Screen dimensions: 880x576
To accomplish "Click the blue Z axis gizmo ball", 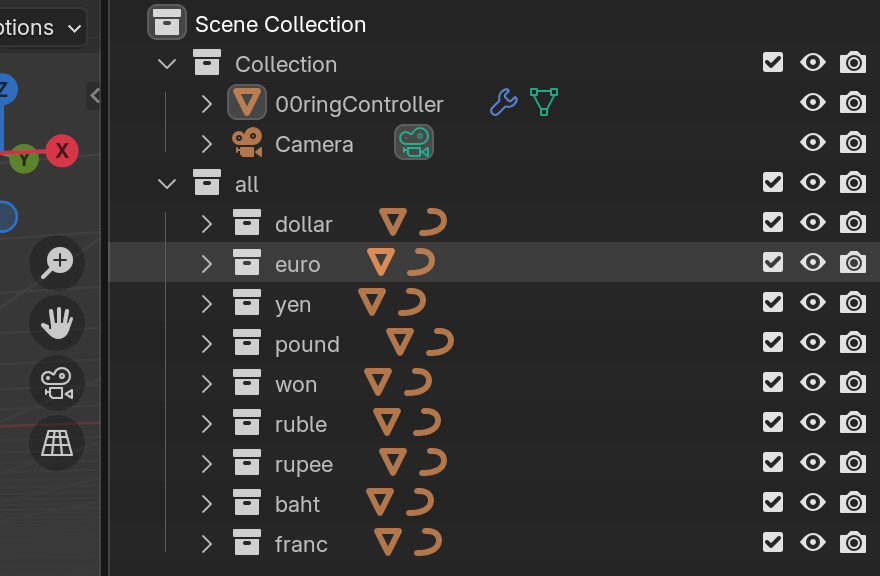I will point(6,89).
